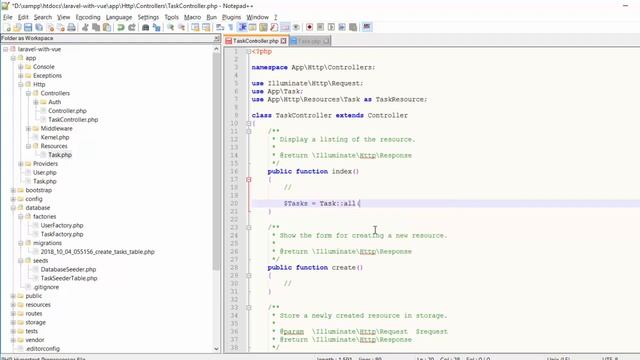Click the Cut toolbar icon
The height and width of the screenshot is (360, 640).
[x=85, y=27]
